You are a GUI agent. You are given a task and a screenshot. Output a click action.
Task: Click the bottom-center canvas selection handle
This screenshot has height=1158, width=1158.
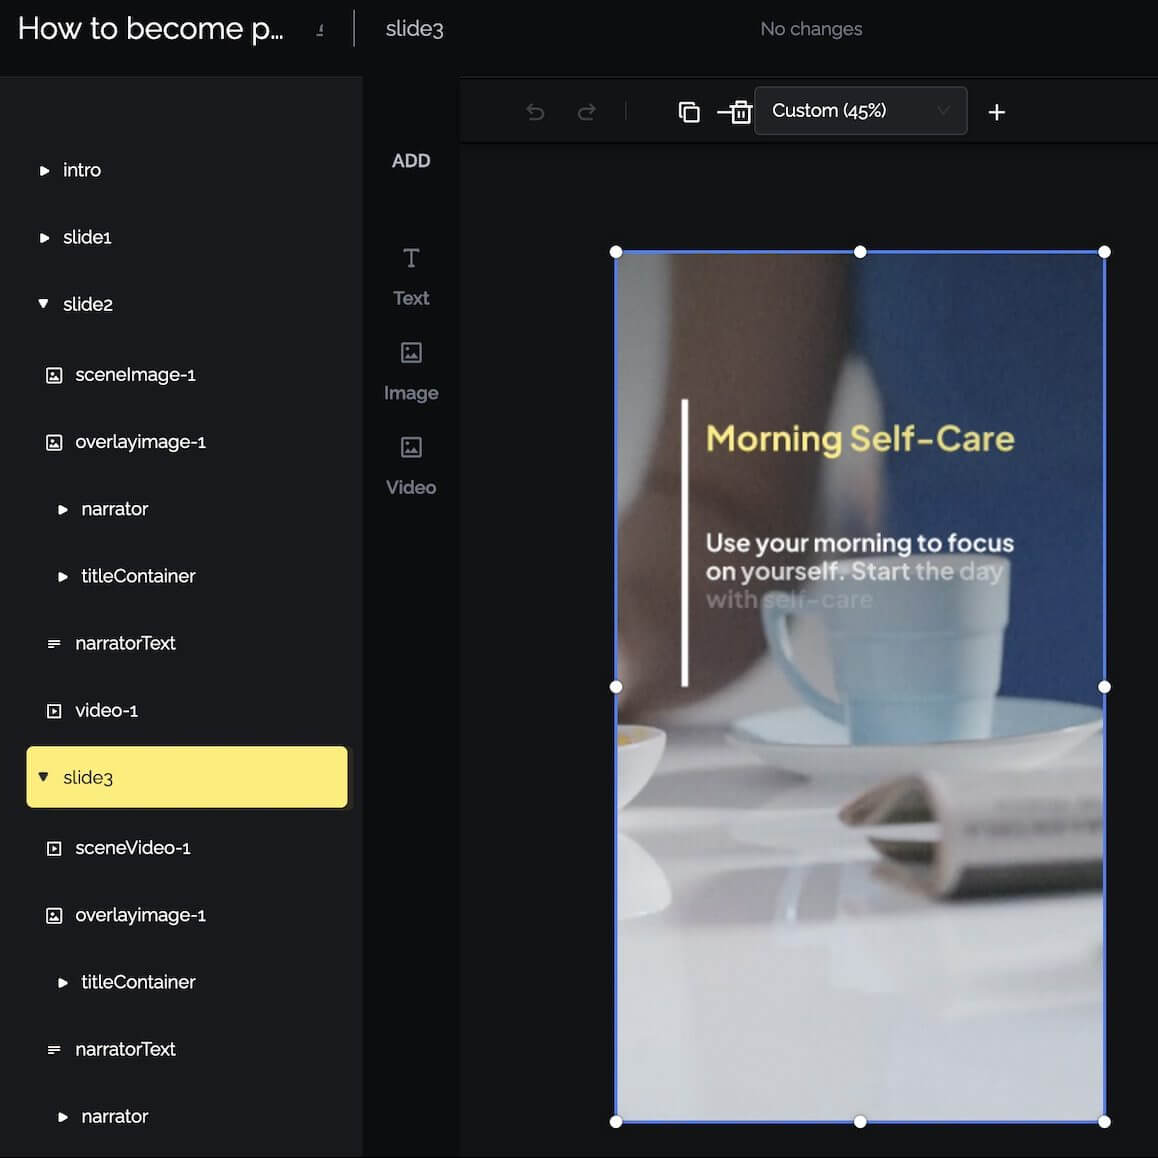click(x=860, y=1122)
